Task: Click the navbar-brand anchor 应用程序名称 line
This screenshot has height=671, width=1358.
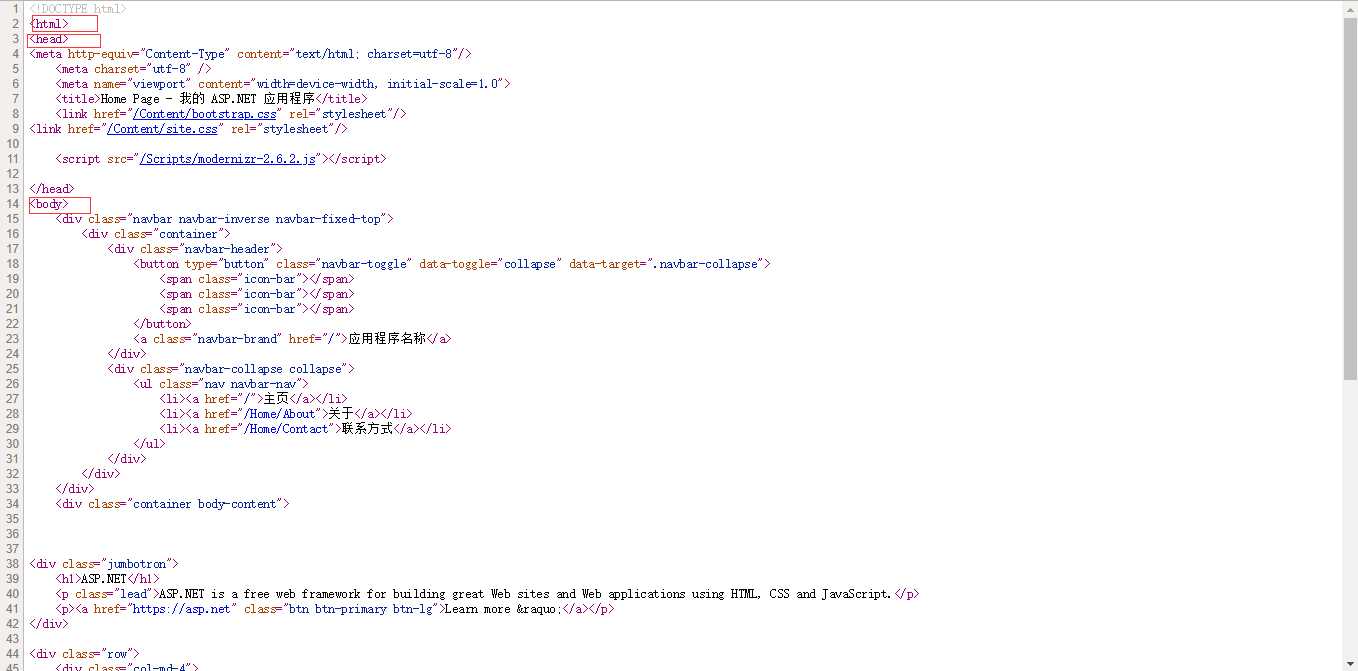Action: pyautogui.click(x=292, y=339)
